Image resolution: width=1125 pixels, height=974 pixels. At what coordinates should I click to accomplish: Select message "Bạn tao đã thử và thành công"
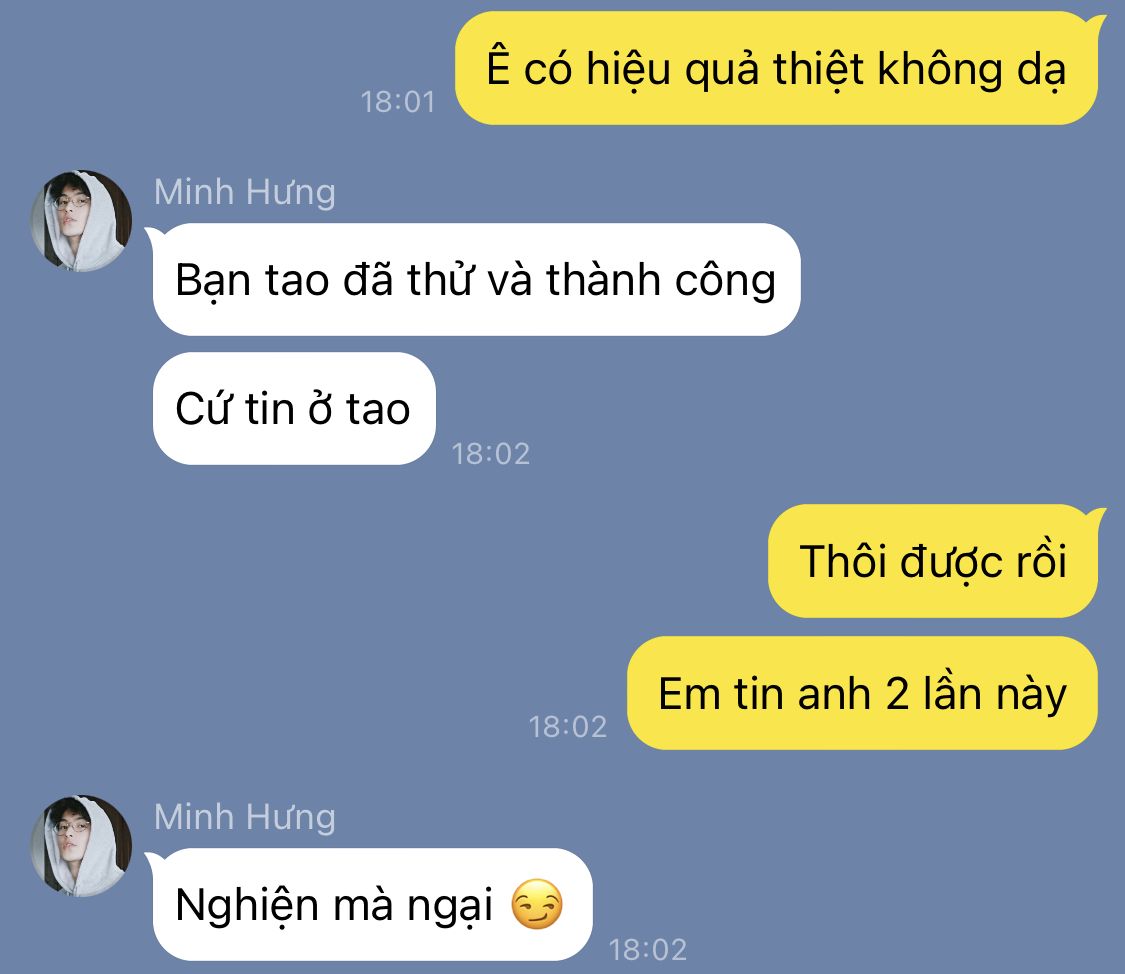pos(476,279)
